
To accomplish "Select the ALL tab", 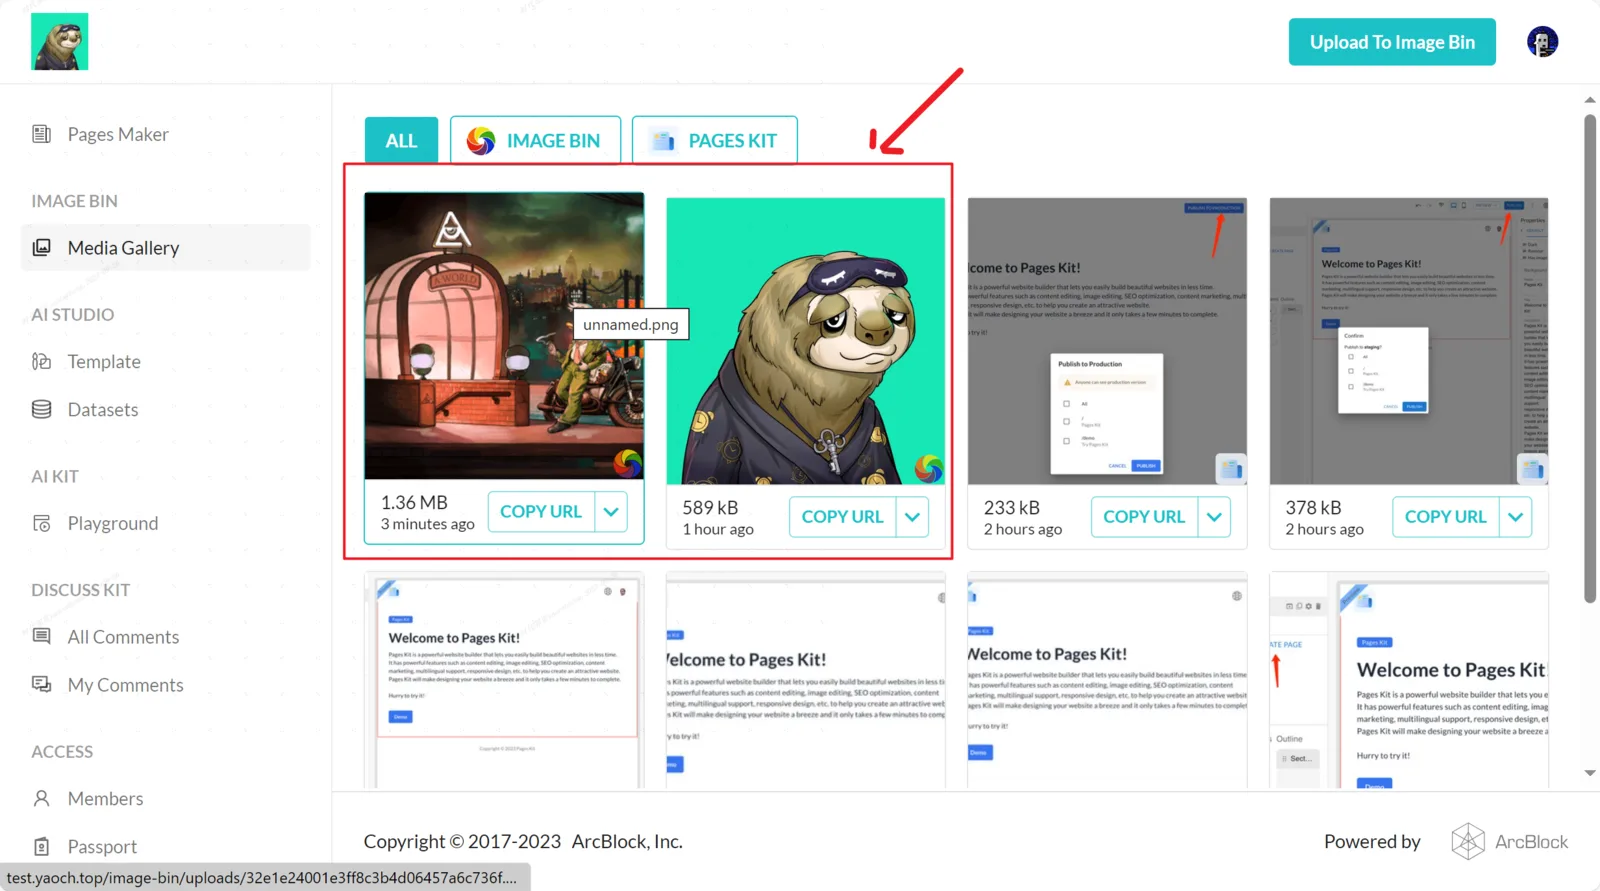I will point(401,140).
